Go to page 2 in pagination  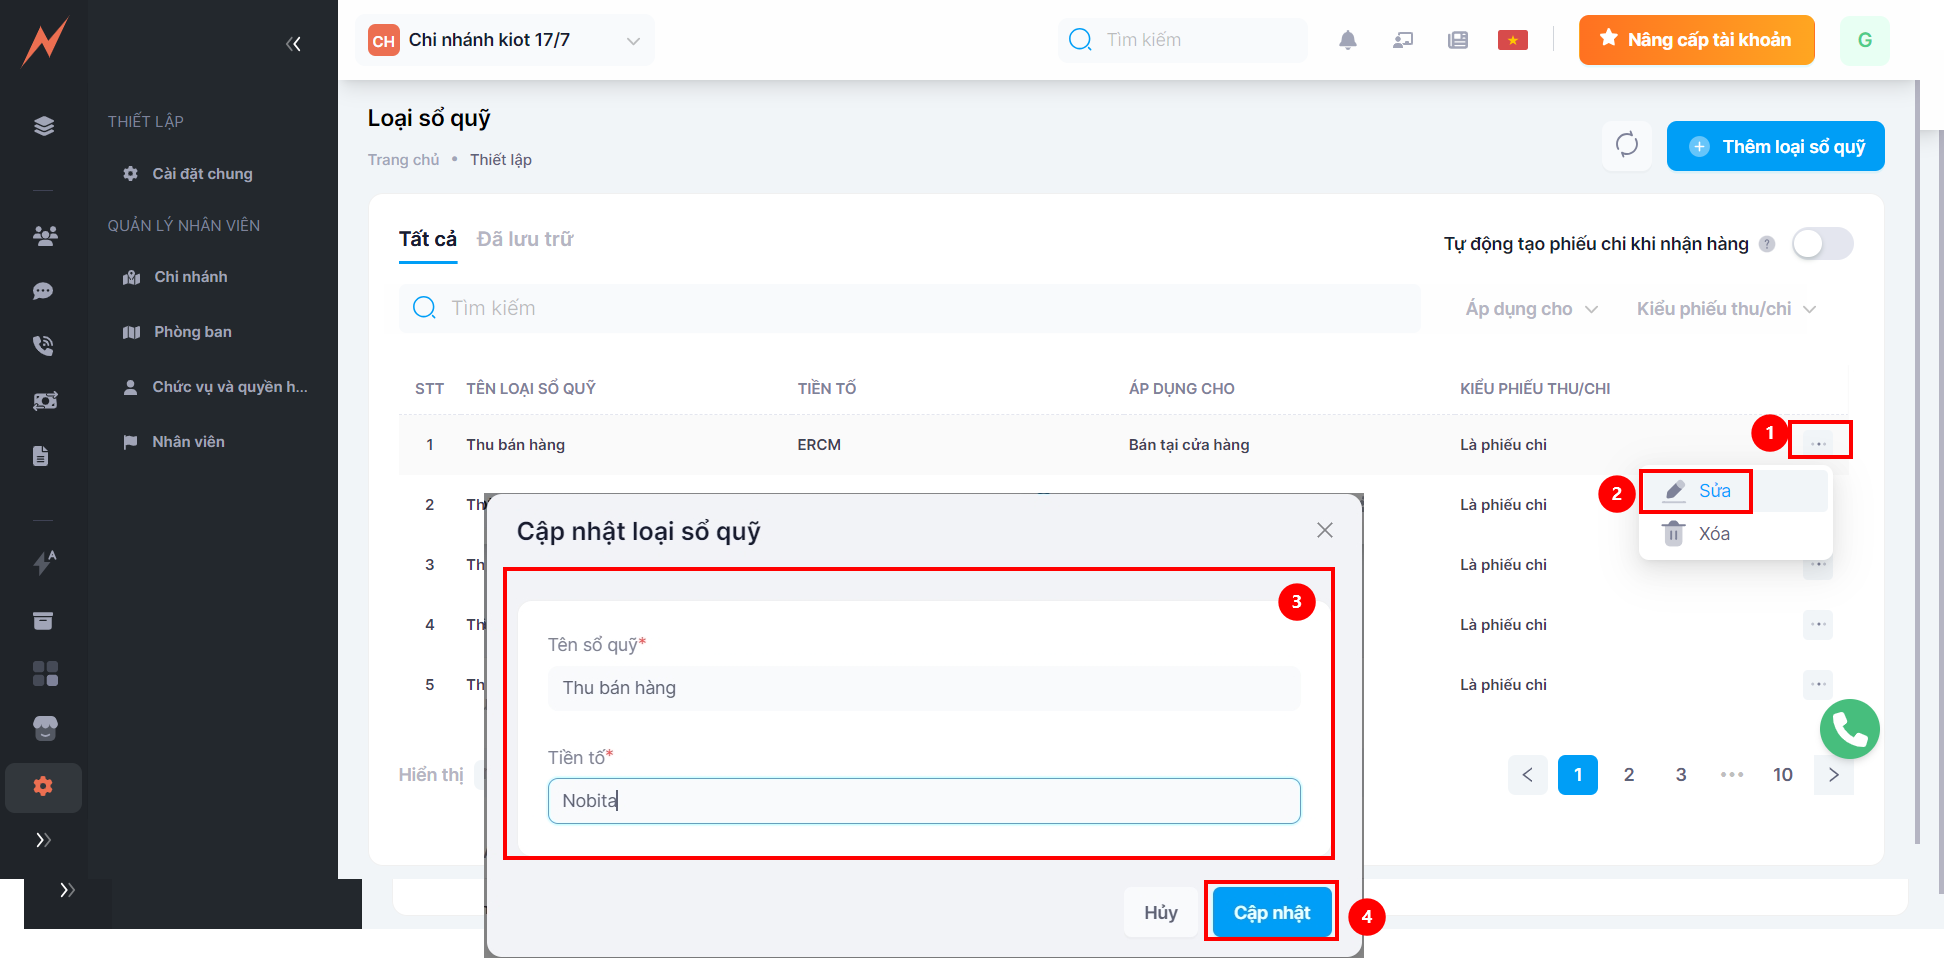[x=1629, y=775]
